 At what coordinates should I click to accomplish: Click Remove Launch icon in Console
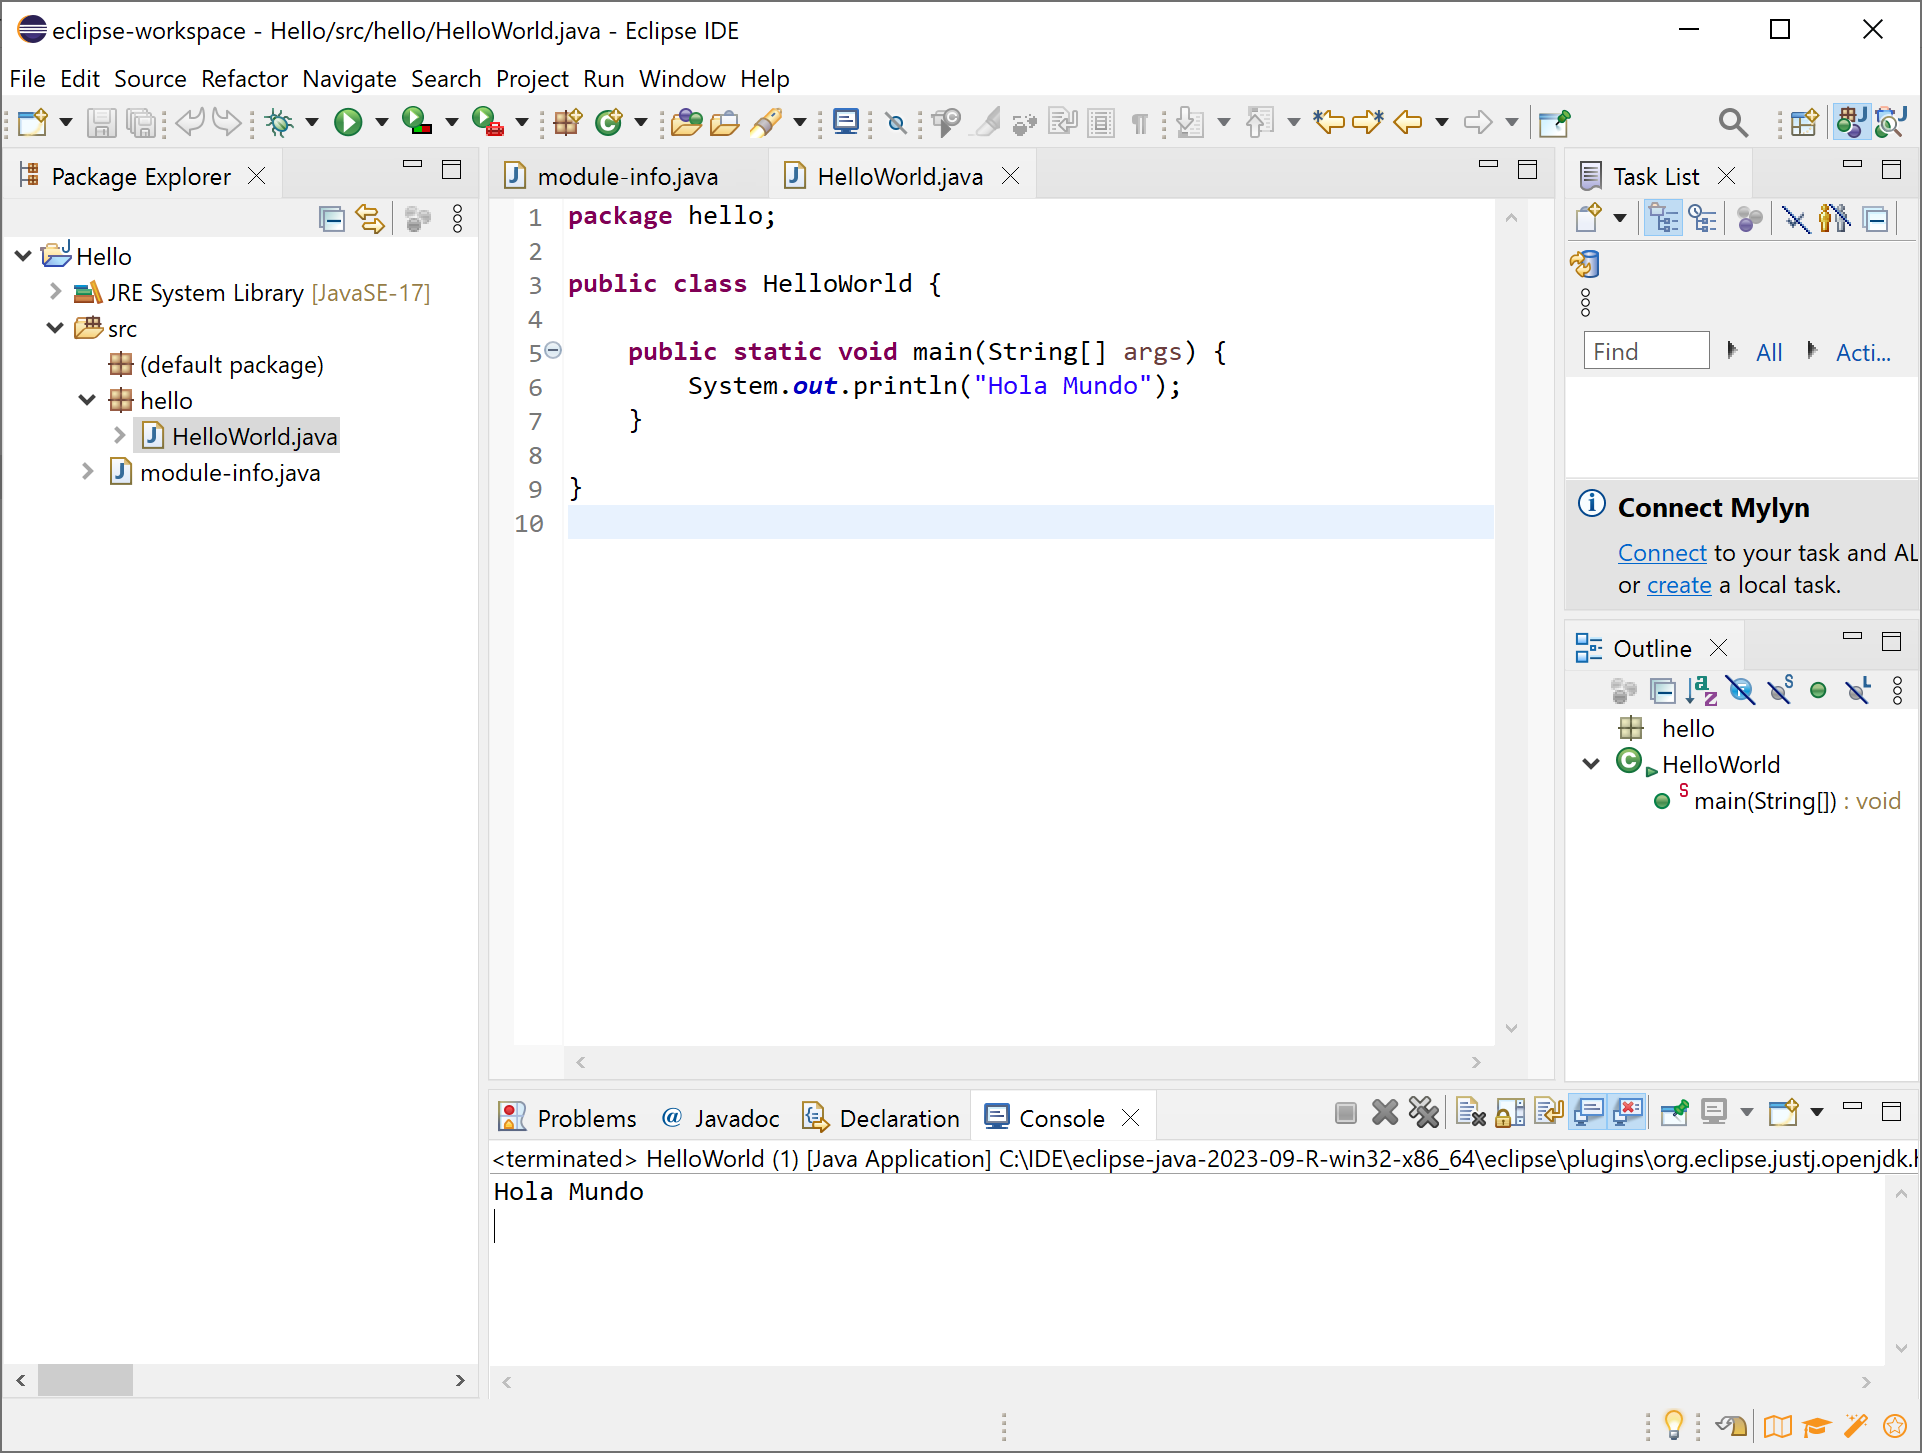[x=1385, y=1112]
